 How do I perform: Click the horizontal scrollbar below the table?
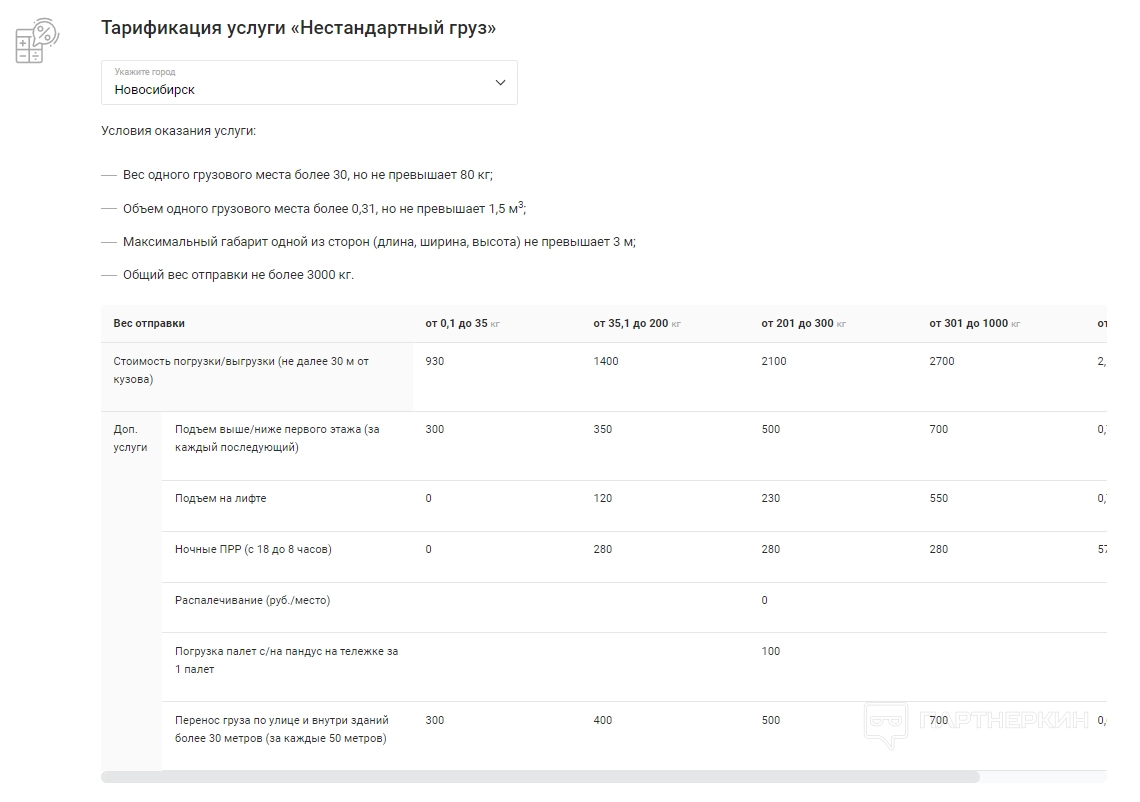point(540,777)
